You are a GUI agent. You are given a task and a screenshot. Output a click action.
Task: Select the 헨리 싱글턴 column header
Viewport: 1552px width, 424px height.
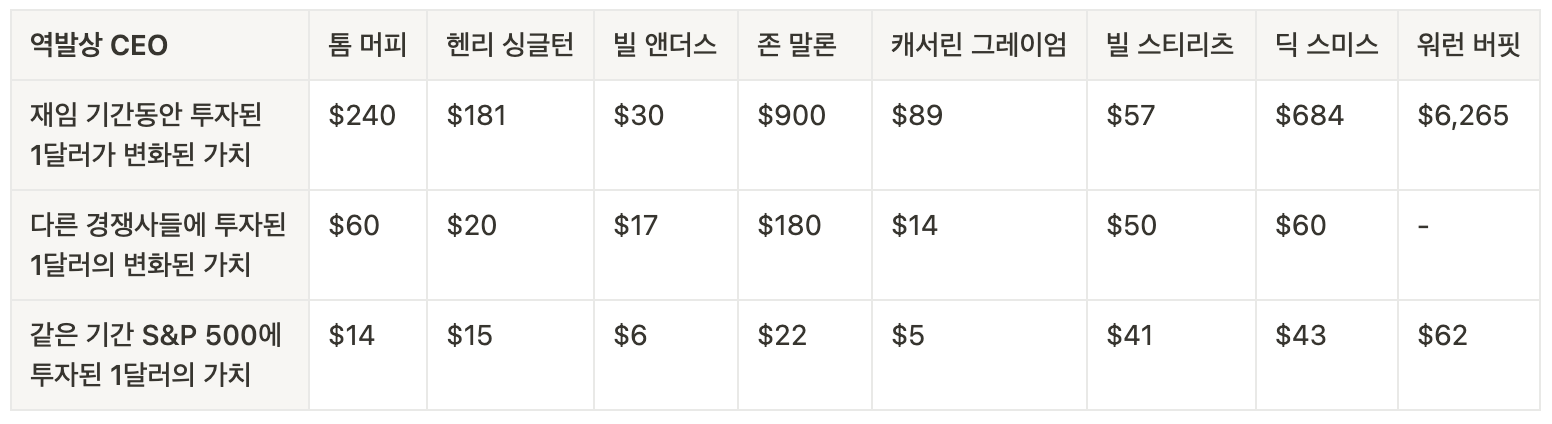pos(510,46)
